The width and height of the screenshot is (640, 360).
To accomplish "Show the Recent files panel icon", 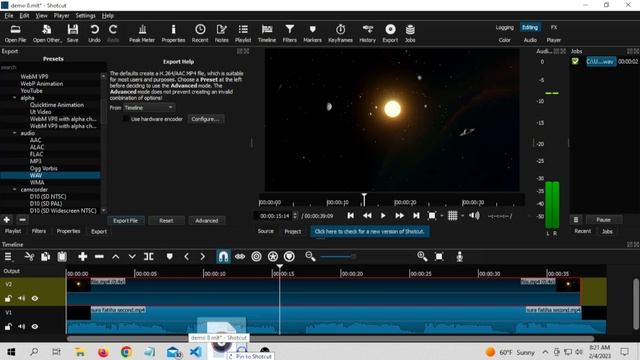I will pos(200,33).
